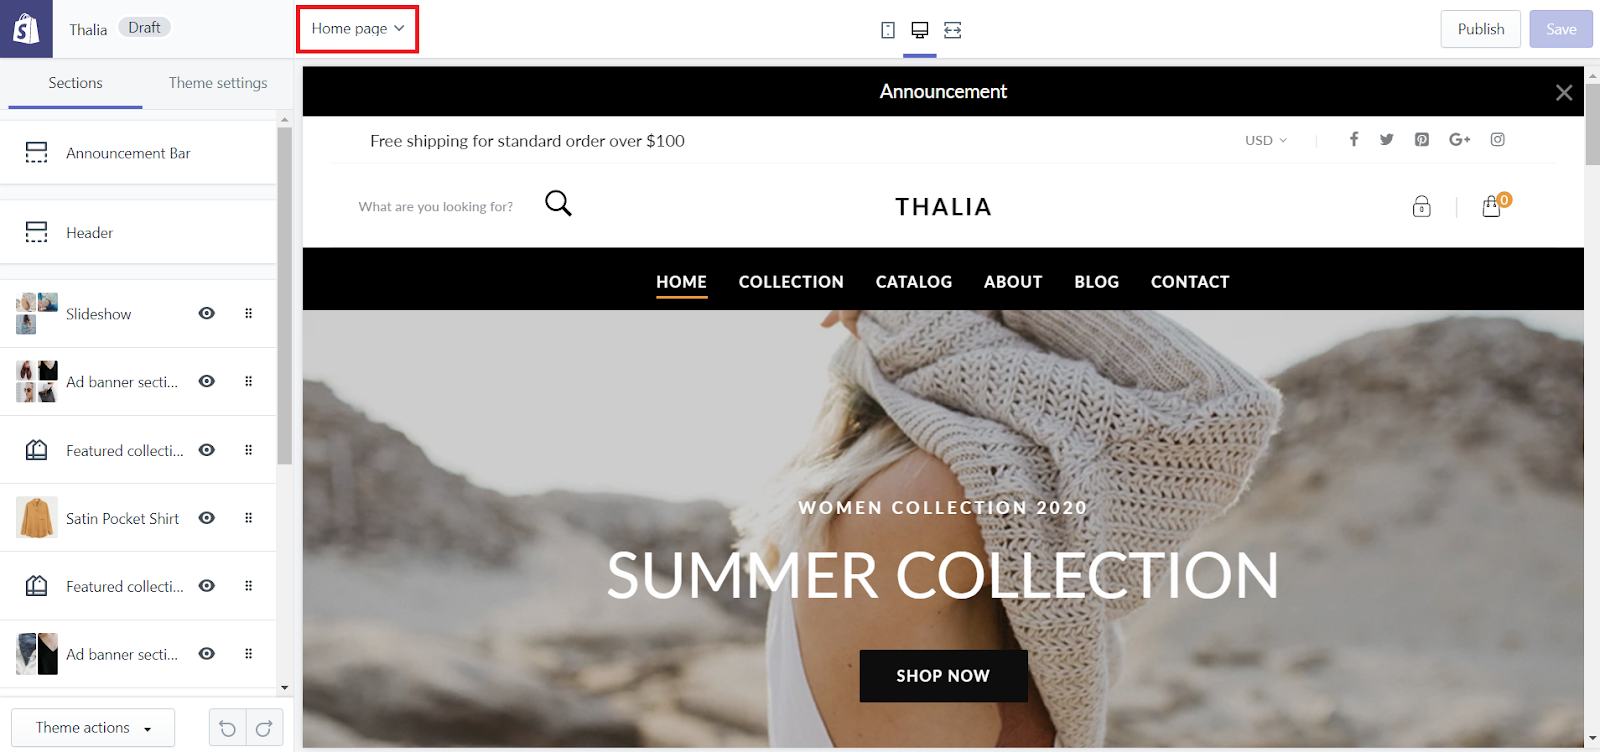Switch to Theme settings tab

coord(218,83)
